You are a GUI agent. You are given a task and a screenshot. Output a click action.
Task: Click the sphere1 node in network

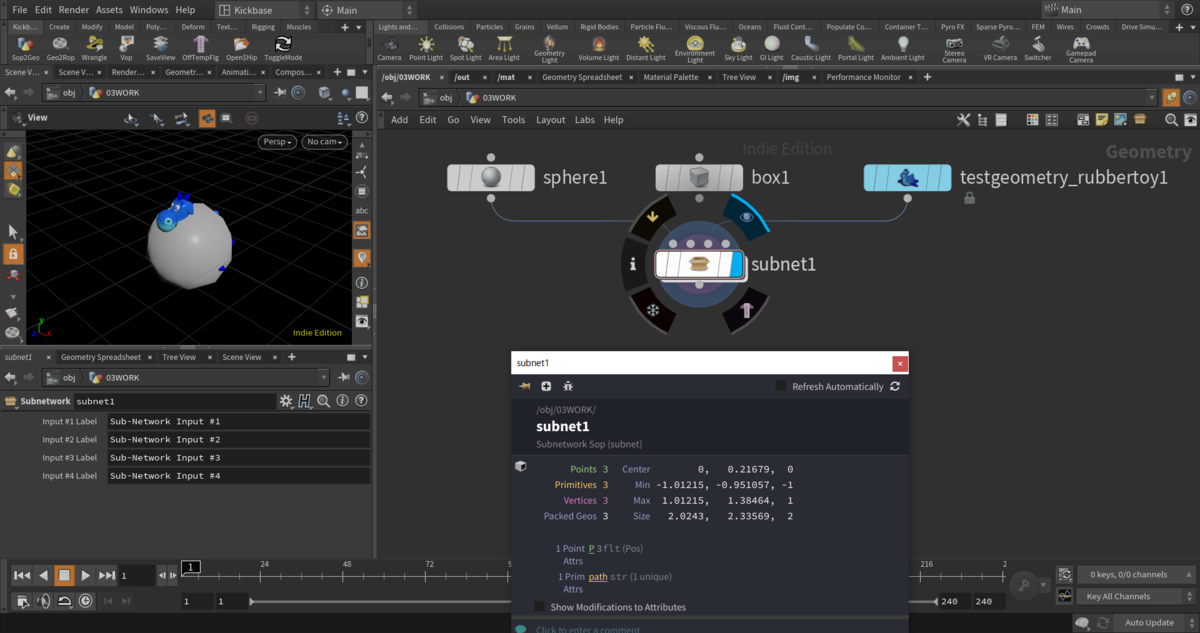click(490, 178)
